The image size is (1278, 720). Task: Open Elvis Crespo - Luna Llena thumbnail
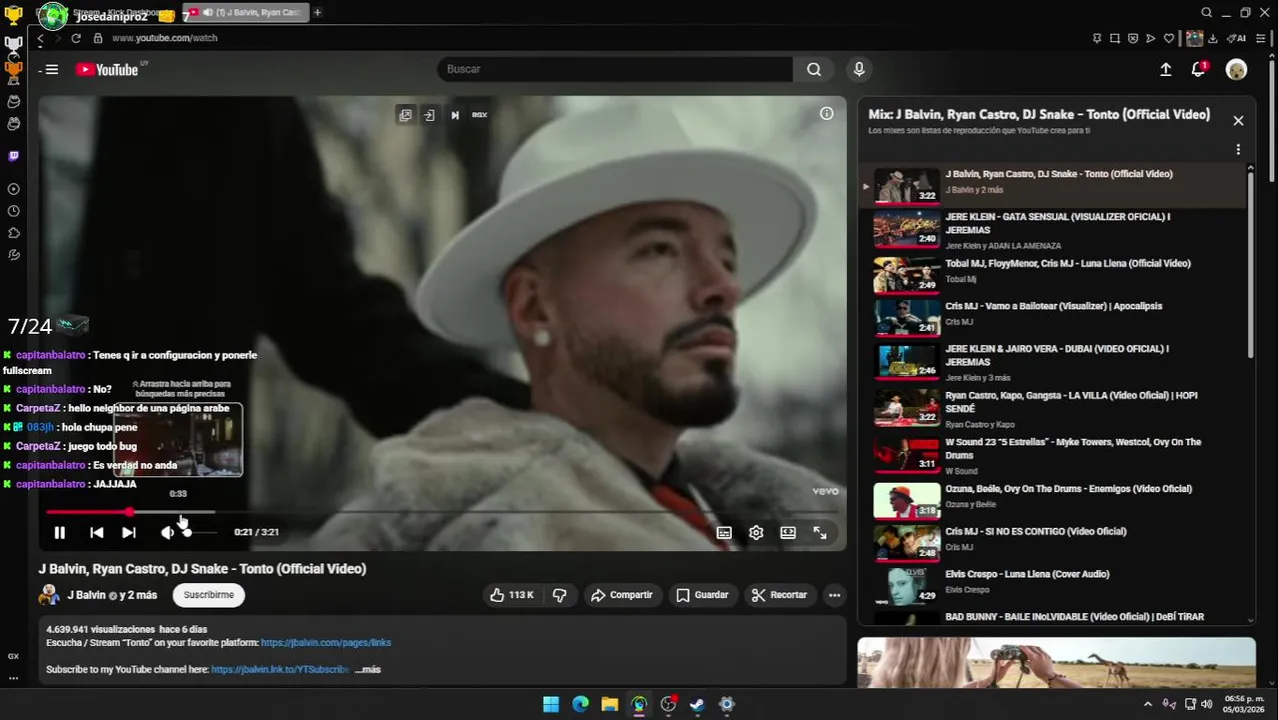907,586
